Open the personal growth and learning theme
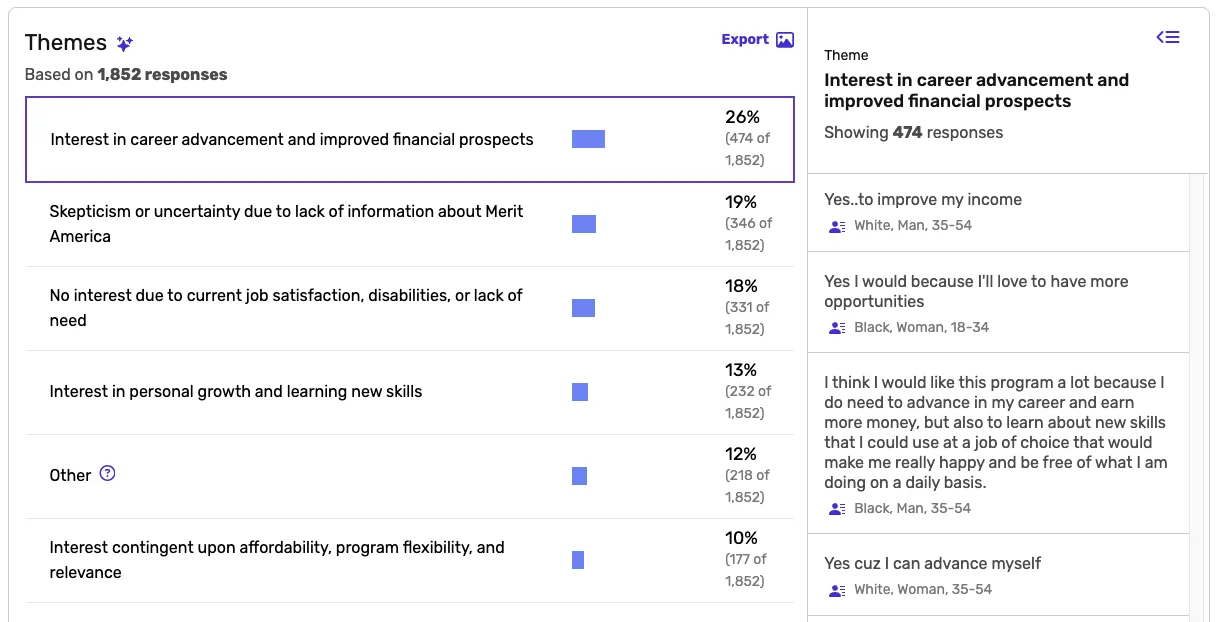Viewport: 1232px width, 622px height. click(x=236, y=392)
